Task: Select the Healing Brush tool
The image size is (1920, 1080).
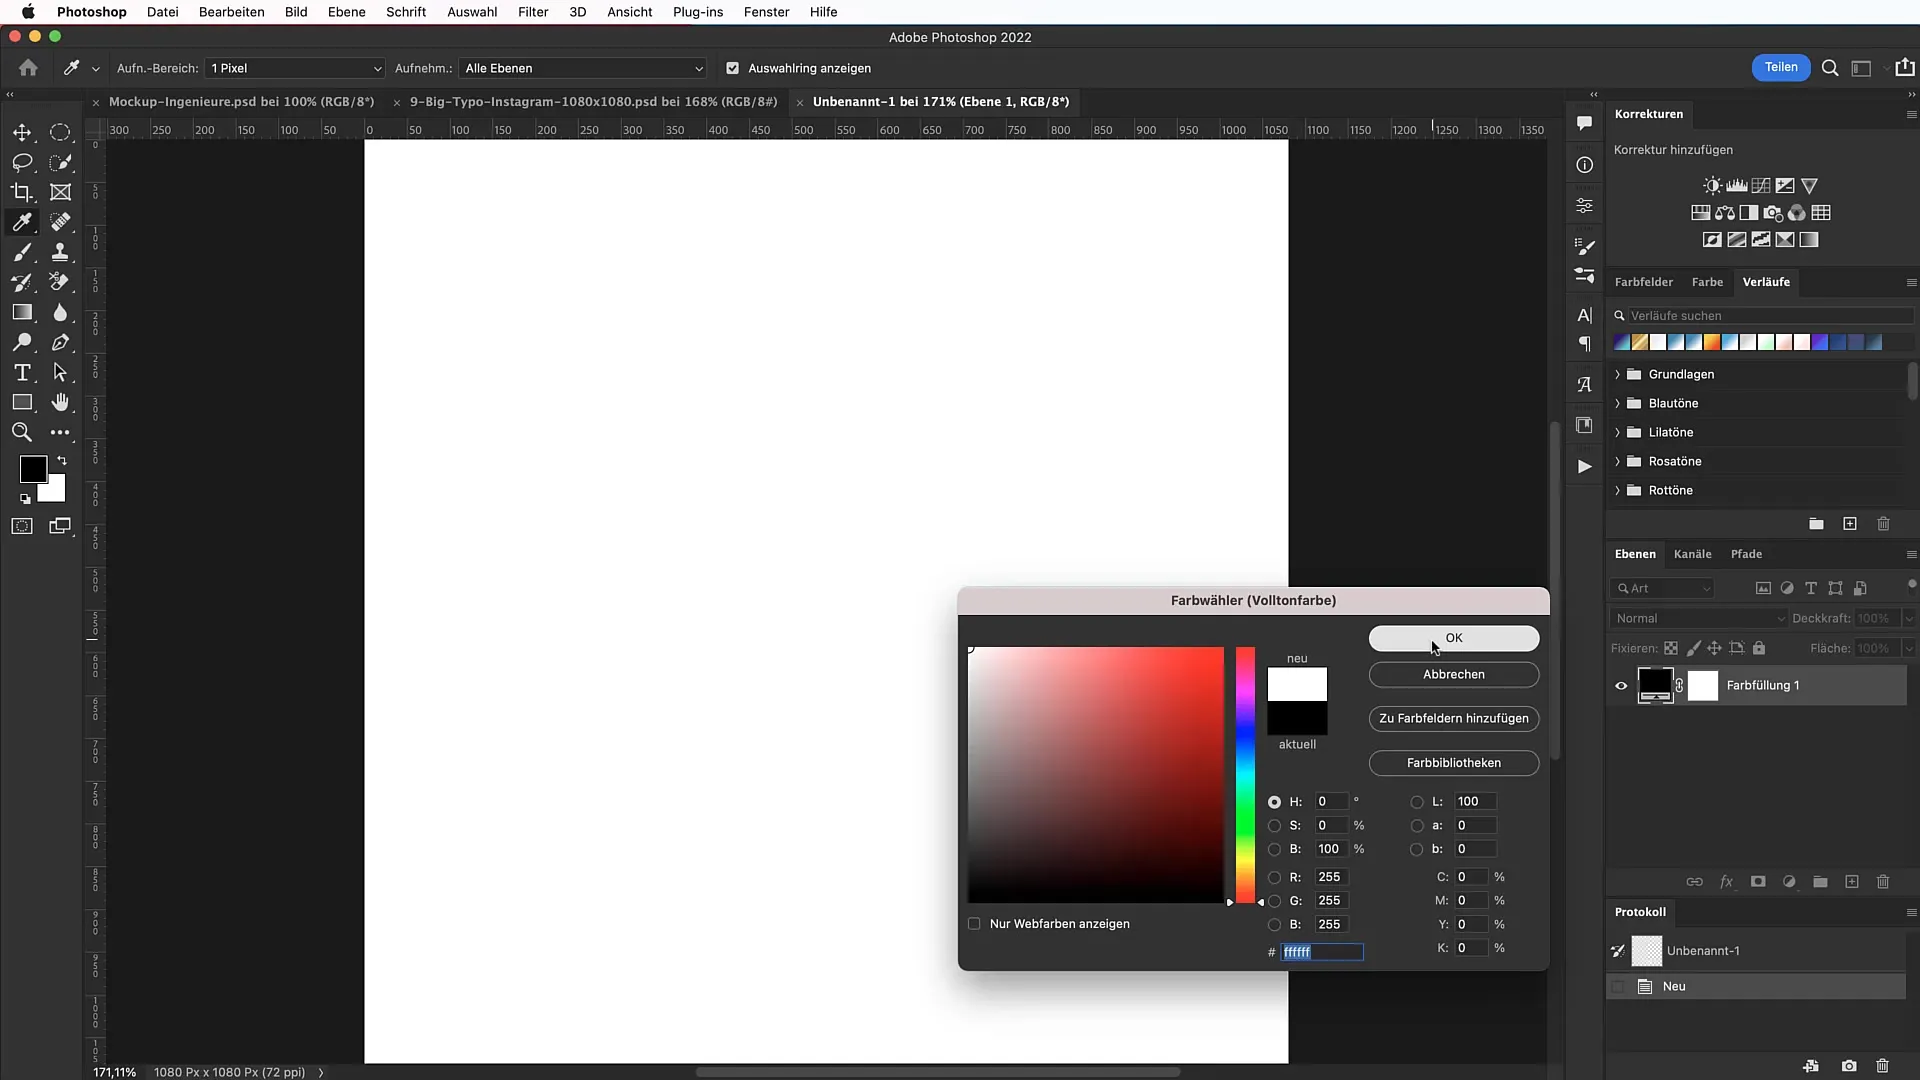Action: [59, 222]
